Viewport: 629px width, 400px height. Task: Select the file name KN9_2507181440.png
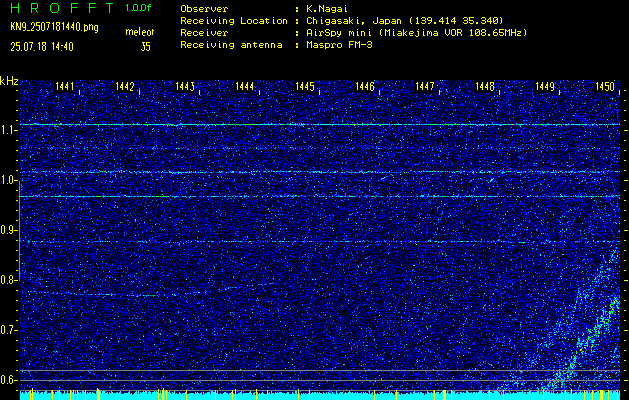point(54,27)
